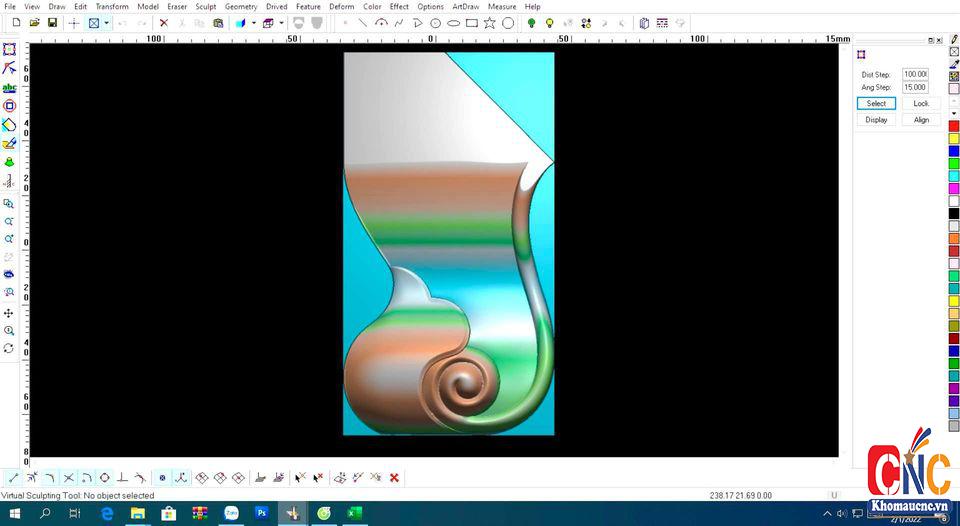Screen dimensions: 960x526
Task: Open the ArtDraw menu
Action: (465, 7)
